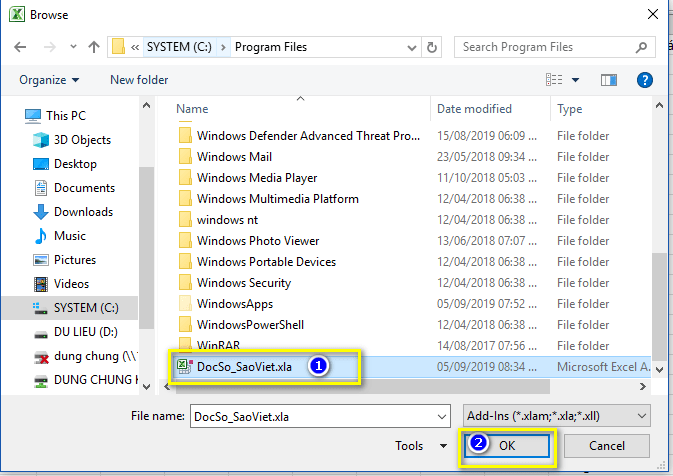Viewport: 673px width, 476px height.
Task: Click the New folder button
Action: [139, 80]
